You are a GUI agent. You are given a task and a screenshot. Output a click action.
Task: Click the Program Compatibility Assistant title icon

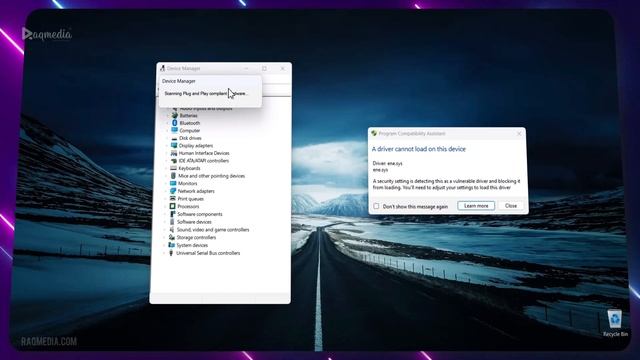374,133
